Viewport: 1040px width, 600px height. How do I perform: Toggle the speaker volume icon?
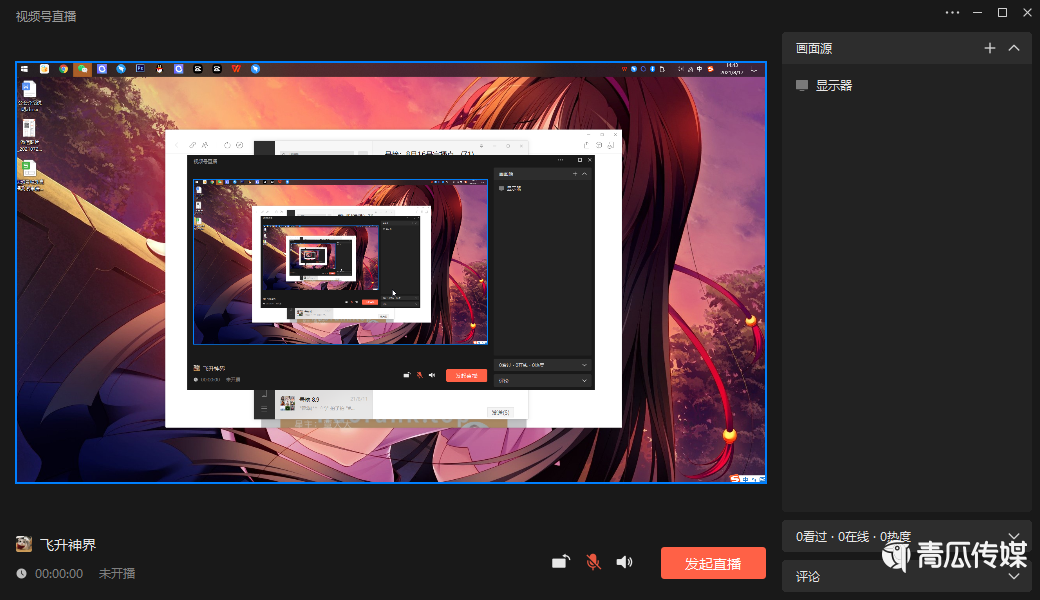coord(625,562)
